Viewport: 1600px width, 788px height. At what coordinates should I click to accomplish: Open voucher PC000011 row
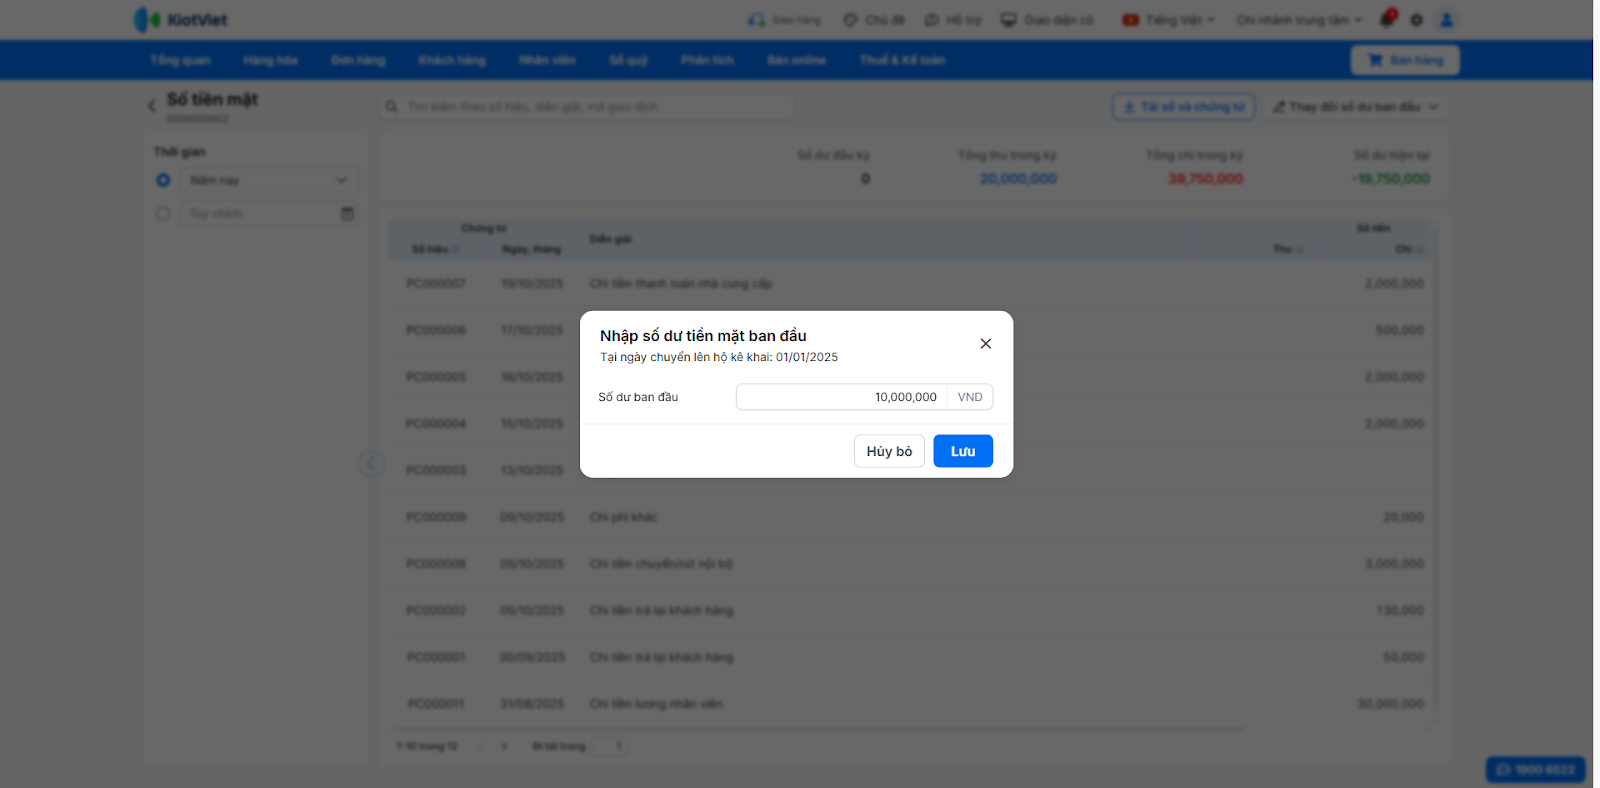[910, 704]
